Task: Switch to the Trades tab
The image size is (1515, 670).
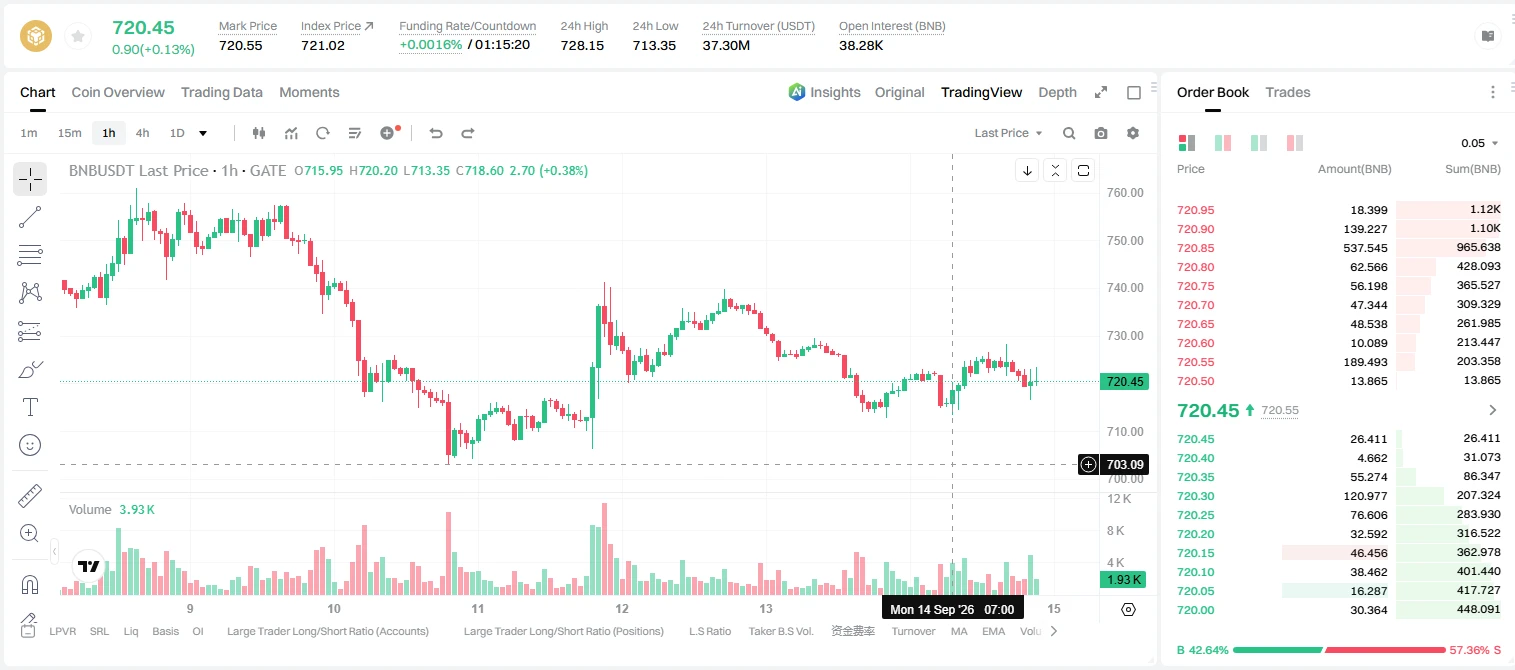Action: point(1288,92)
